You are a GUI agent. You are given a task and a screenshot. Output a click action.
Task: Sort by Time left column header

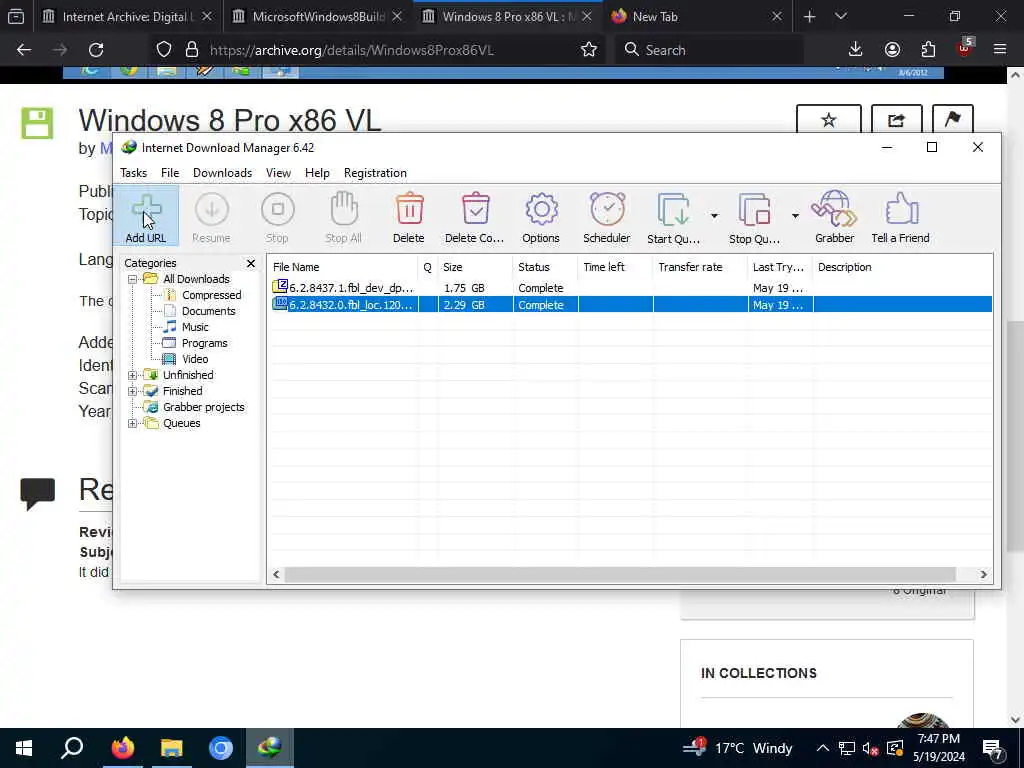(615, 267)
